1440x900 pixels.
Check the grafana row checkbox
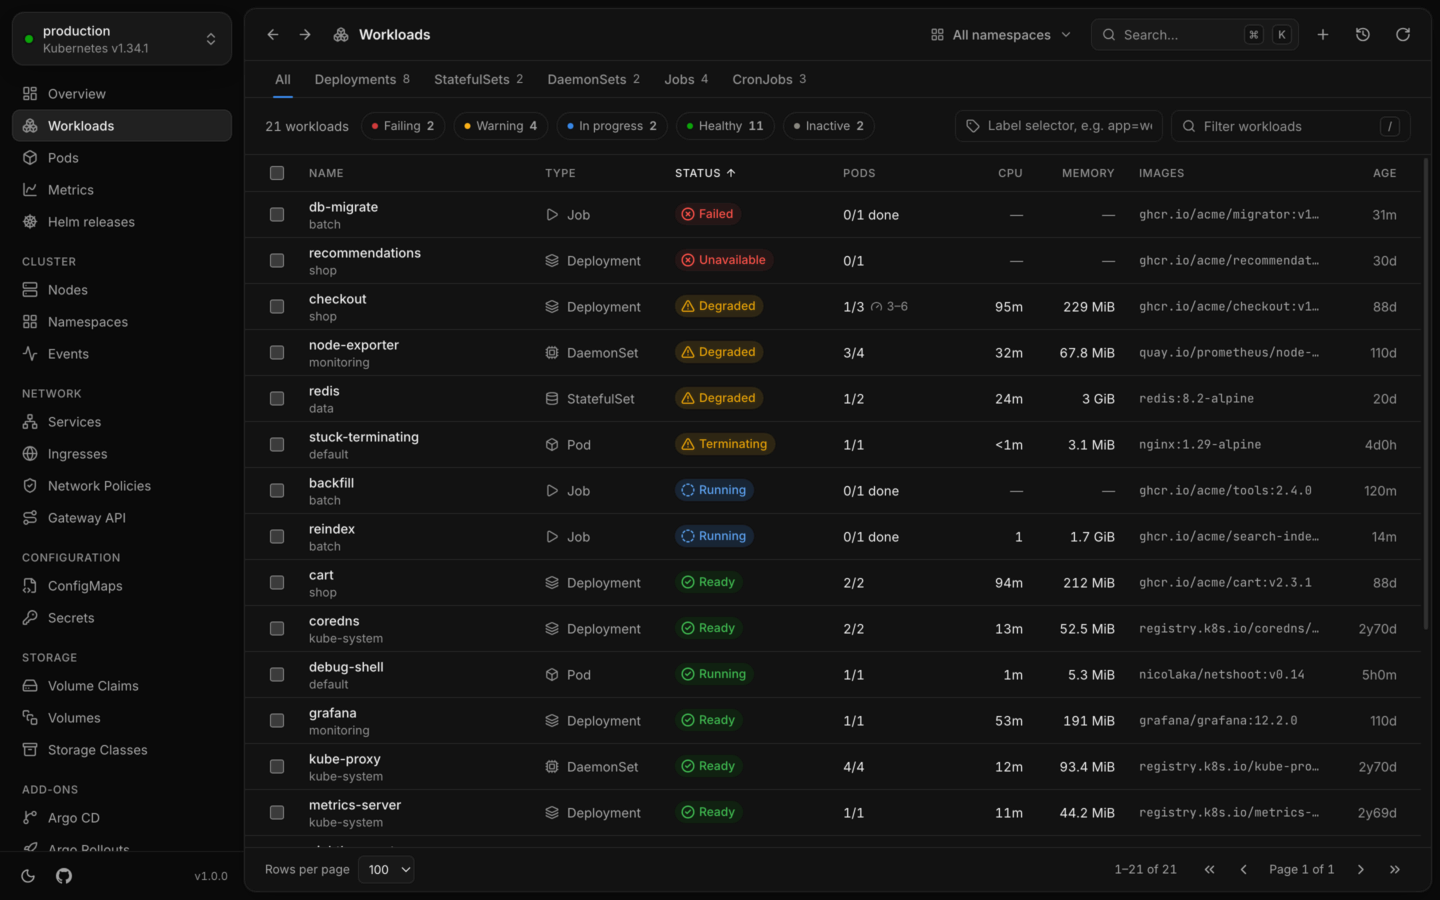pyautogui.click(x=277, y=720)
